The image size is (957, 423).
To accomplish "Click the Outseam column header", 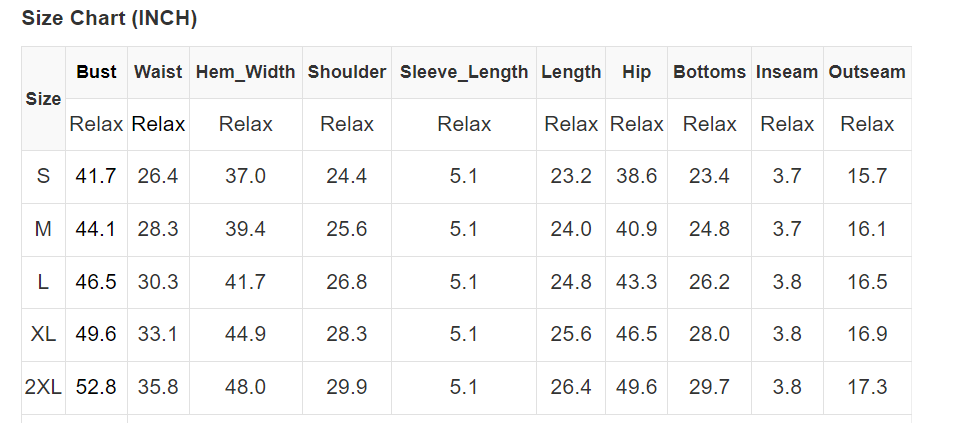I will coord(867,72).
